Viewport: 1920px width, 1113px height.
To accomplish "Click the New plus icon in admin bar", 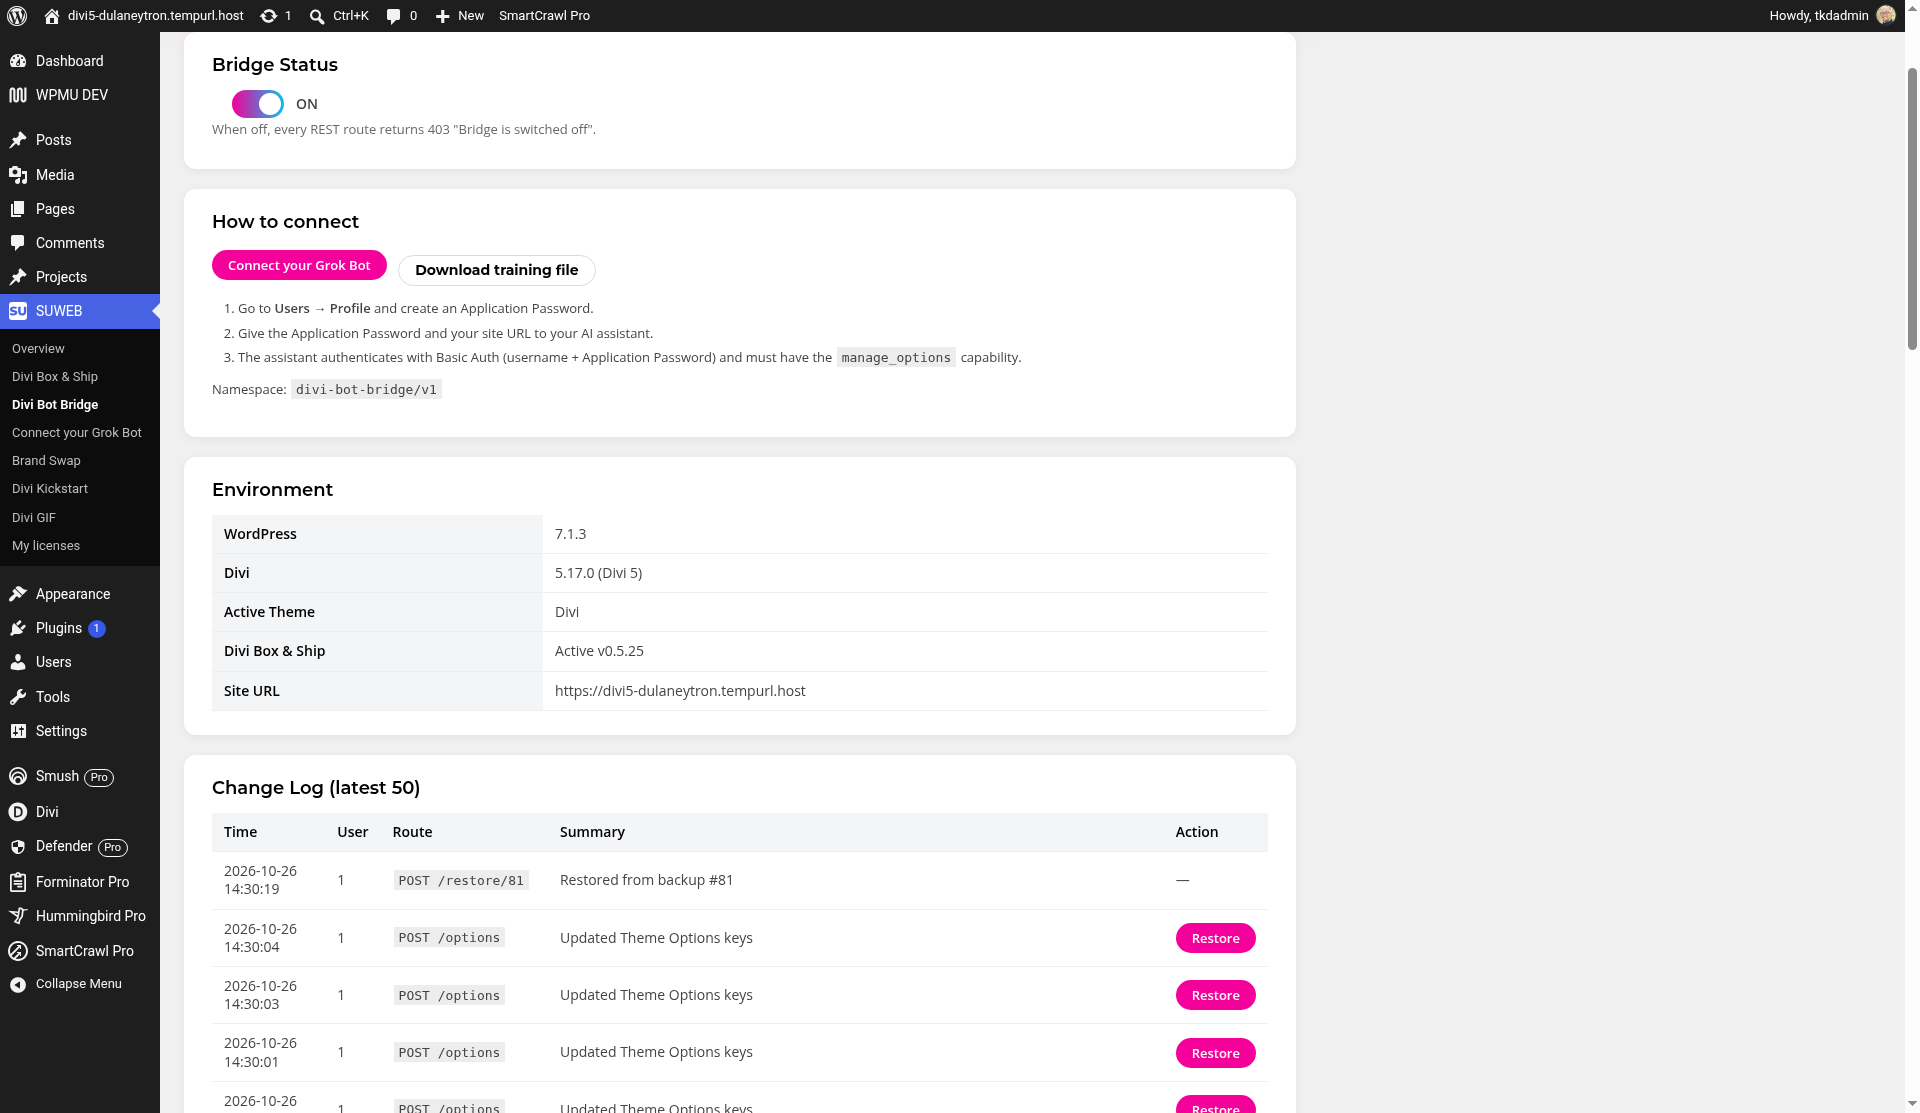I will [x=443, y=16].
